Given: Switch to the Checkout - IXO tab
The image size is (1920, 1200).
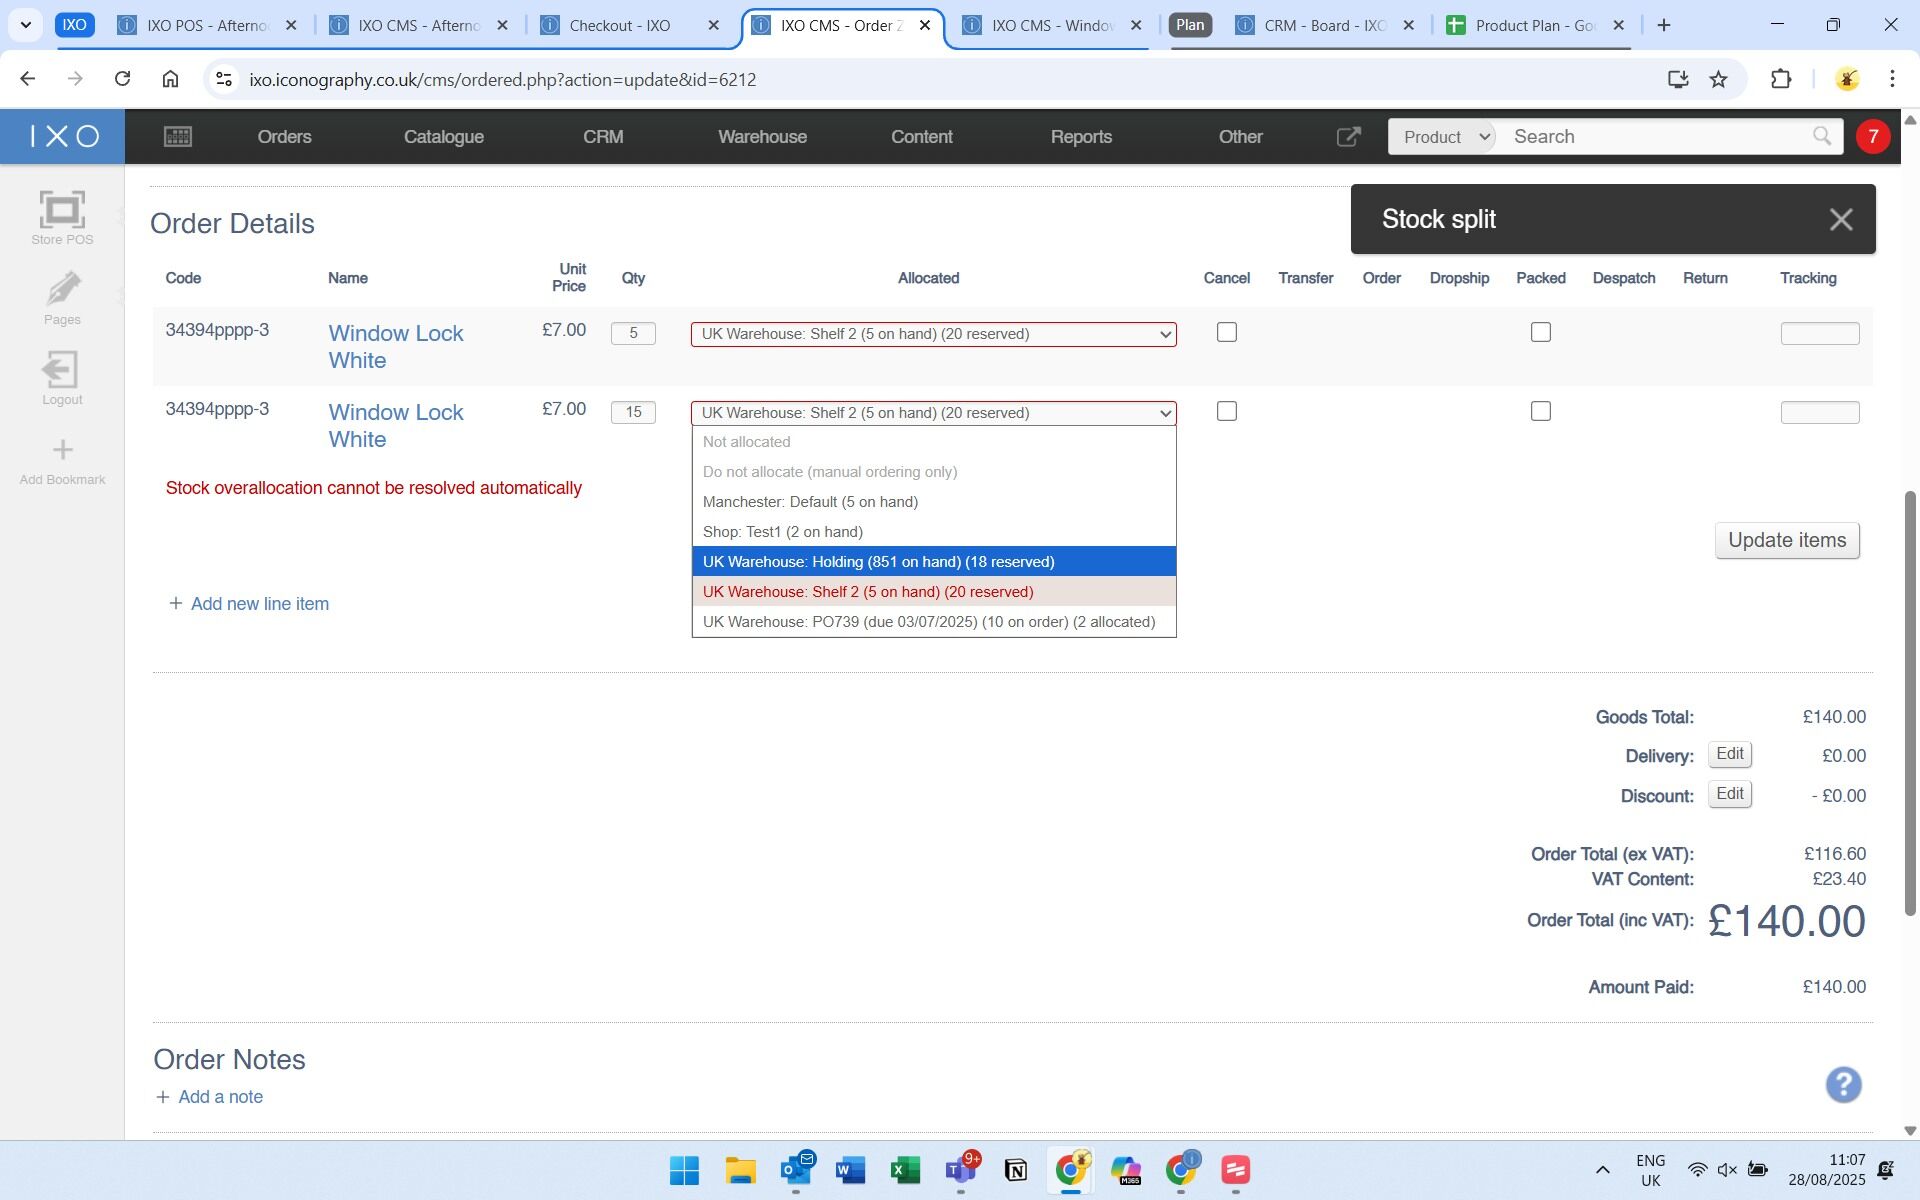Looking at the screenshot, I should pyautogui.click(x=619, y=26).
